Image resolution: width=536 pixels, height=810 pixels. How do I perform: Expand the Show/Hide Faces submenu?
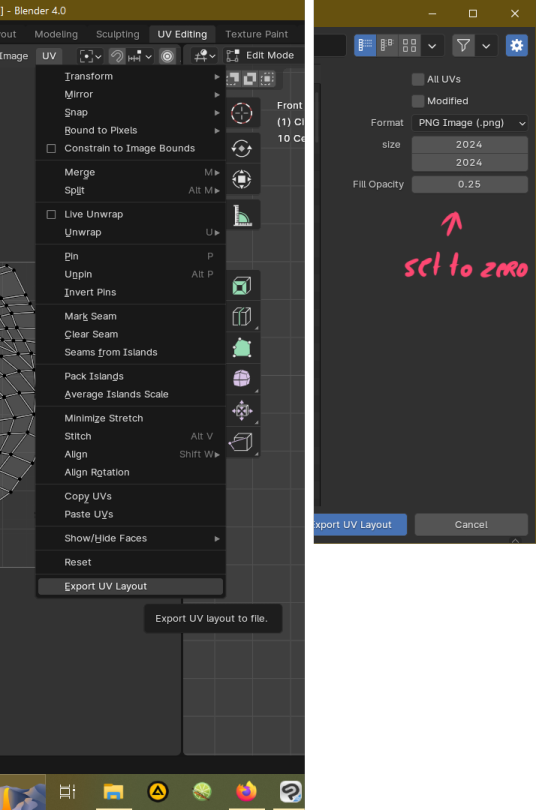tap(131, 538)
